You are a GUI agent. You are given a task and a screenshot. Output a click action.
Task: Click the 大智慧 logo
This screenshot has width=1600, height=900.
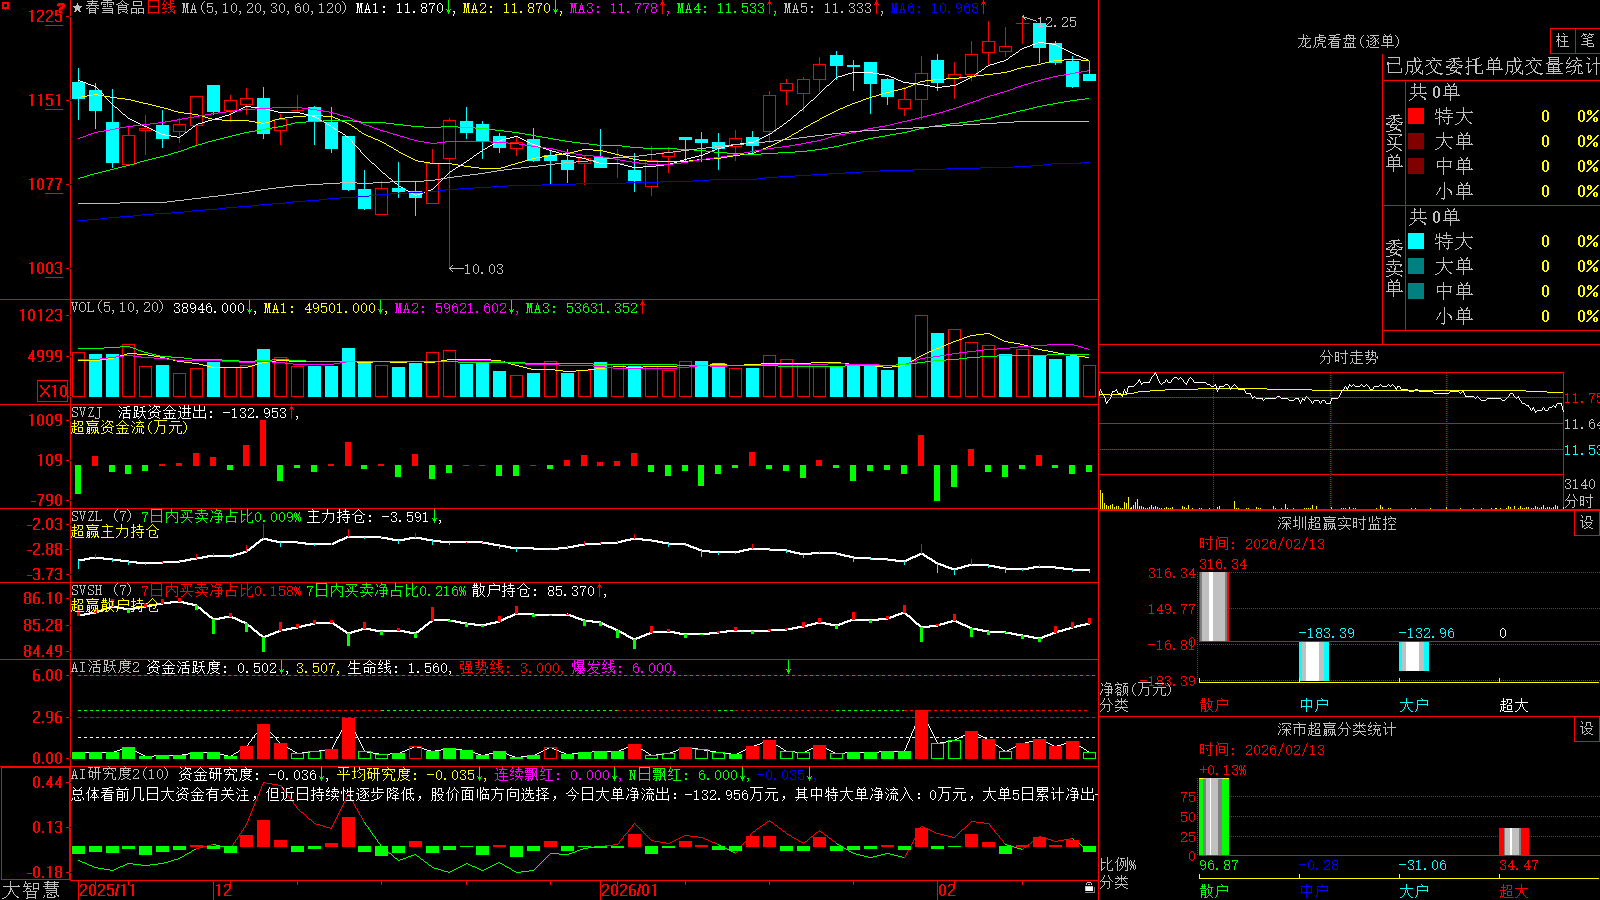(31, 890)
